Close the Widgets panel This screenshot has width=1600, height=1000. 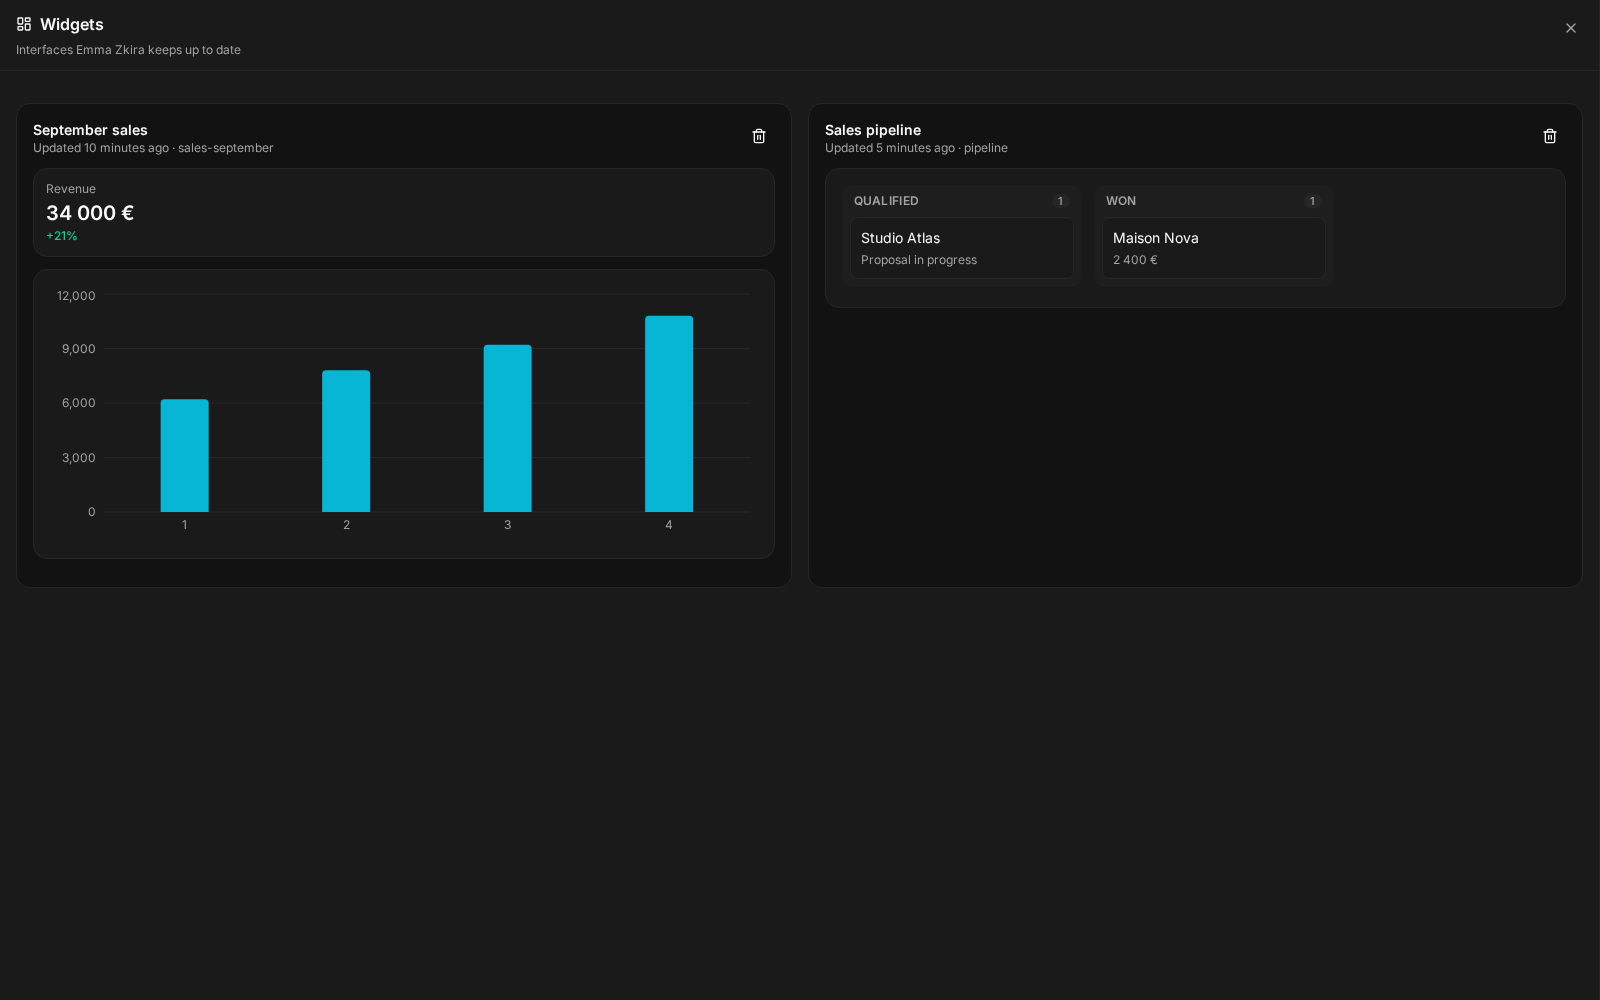coord(1571,28)
